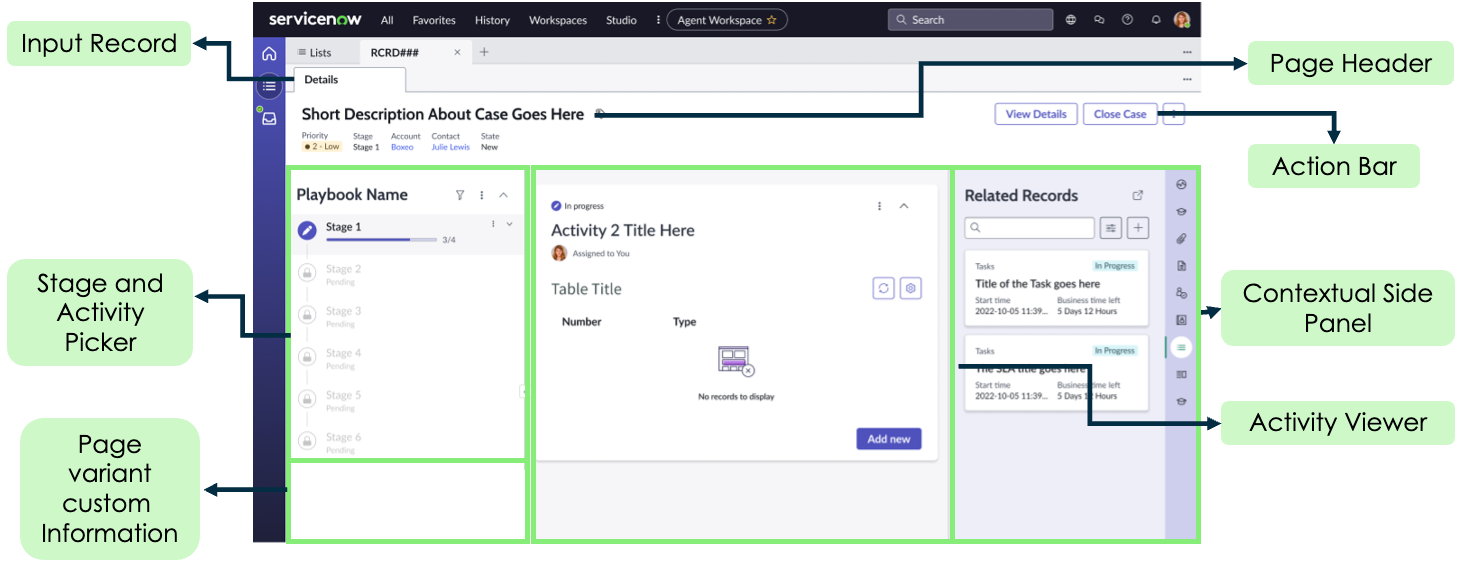Open the help question mark icon

pos(1127,20)
